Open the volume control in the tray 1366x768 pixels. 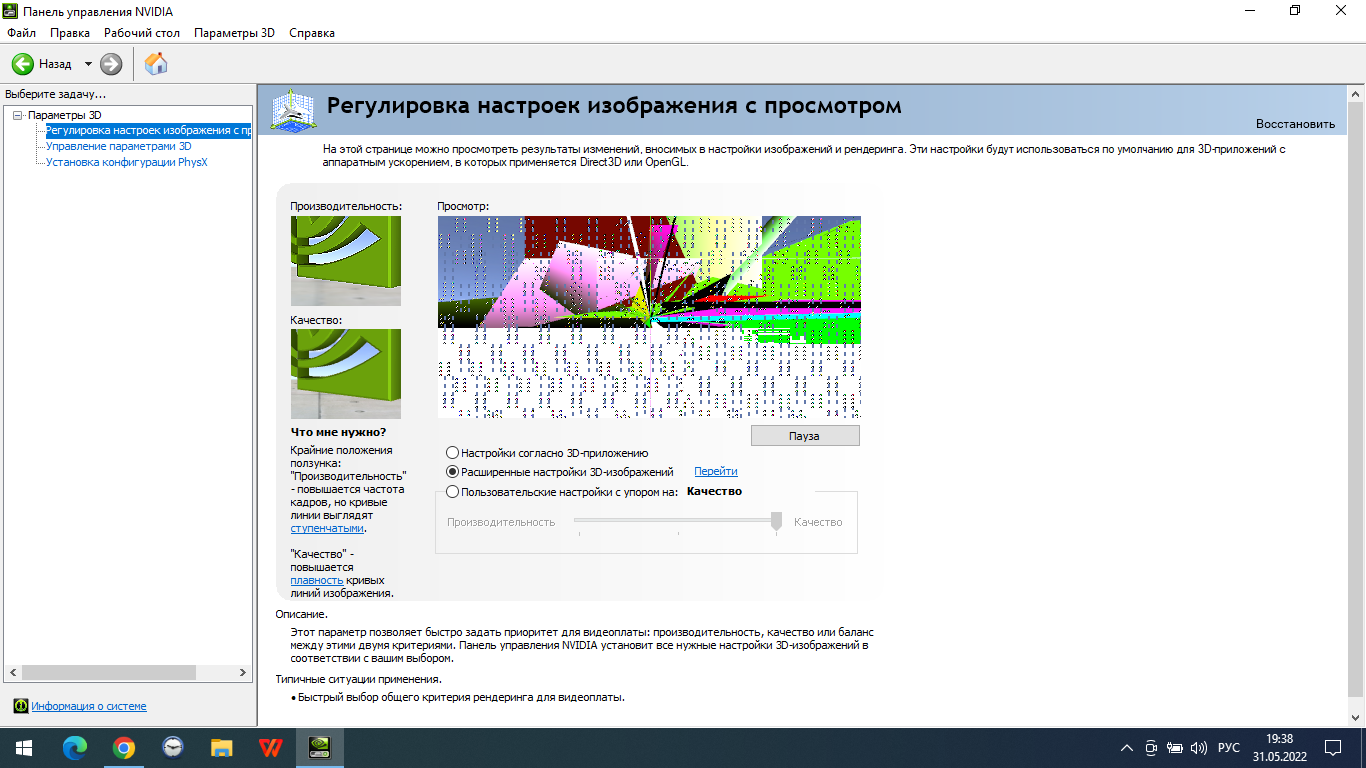(1199, 748)
